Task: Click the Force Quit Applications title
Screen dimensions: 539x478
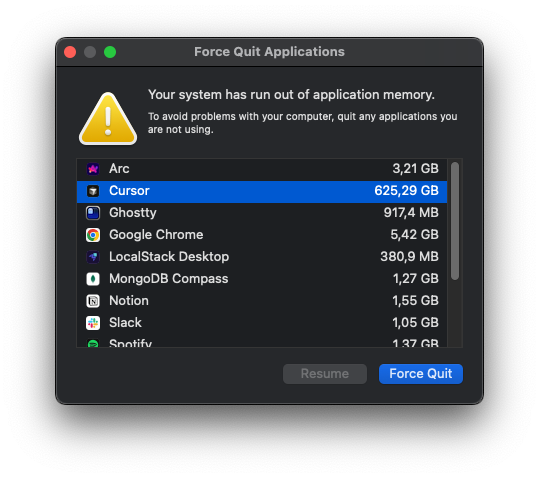Action: (270, 52)
